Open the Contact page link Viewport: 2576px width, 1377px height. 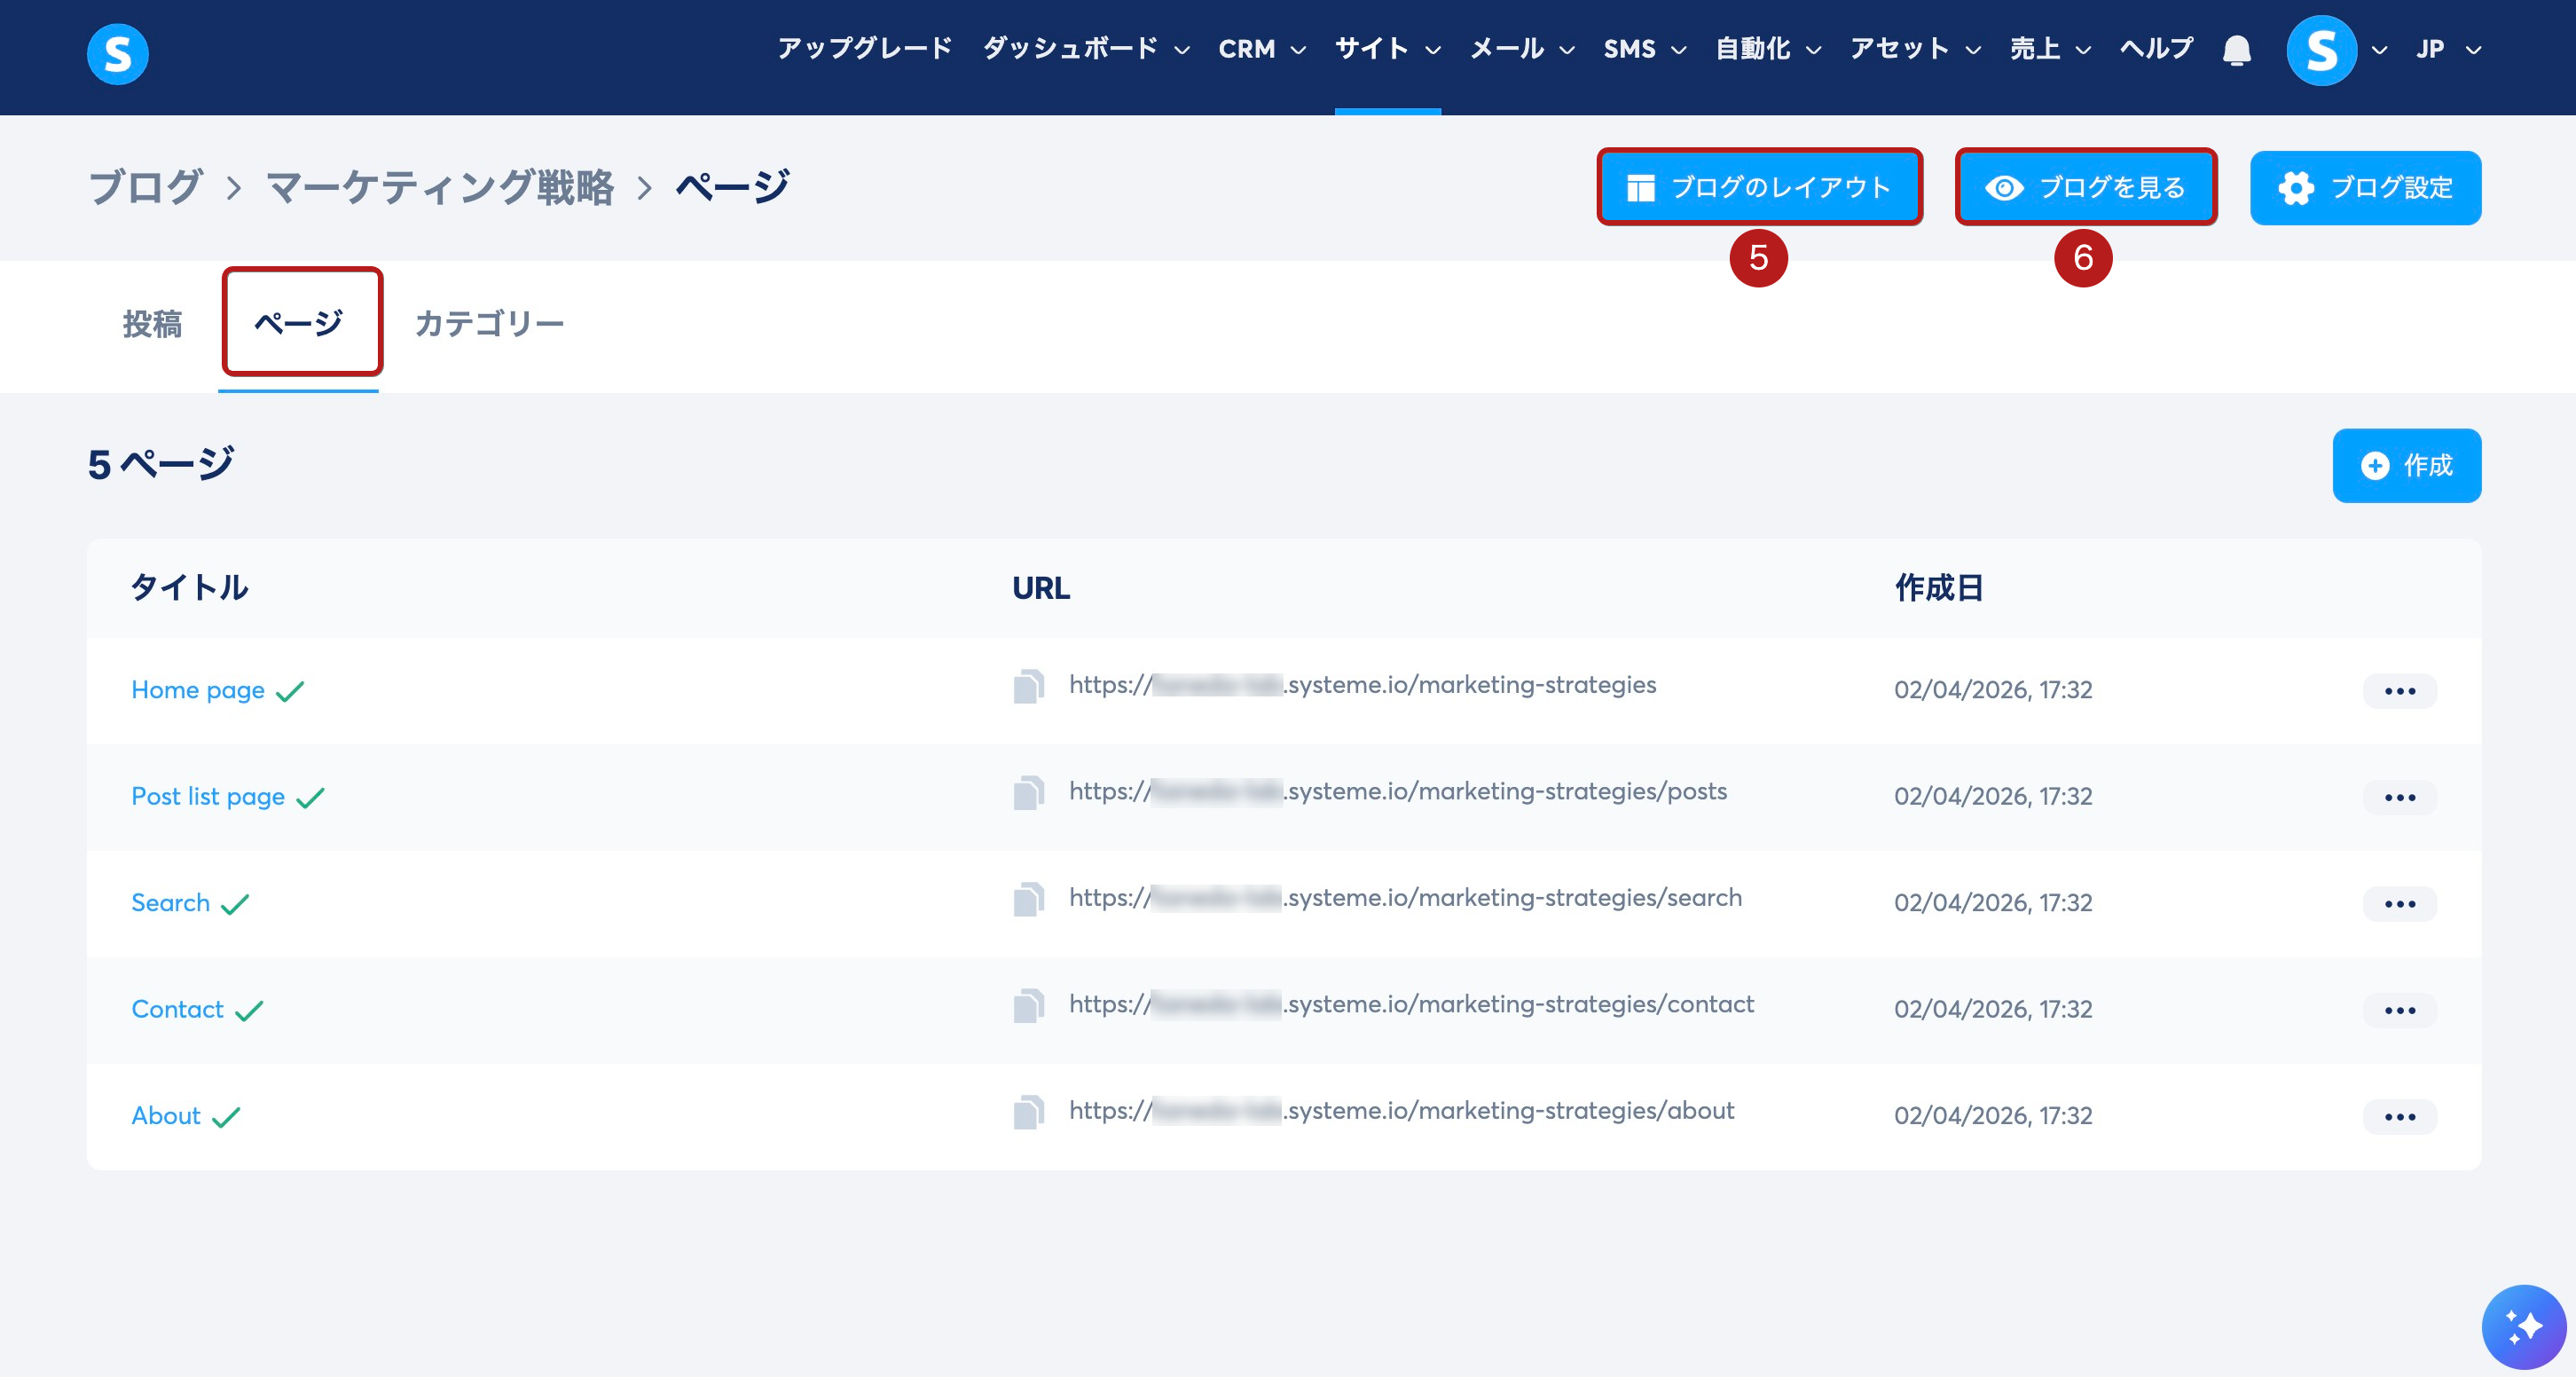177,1009
